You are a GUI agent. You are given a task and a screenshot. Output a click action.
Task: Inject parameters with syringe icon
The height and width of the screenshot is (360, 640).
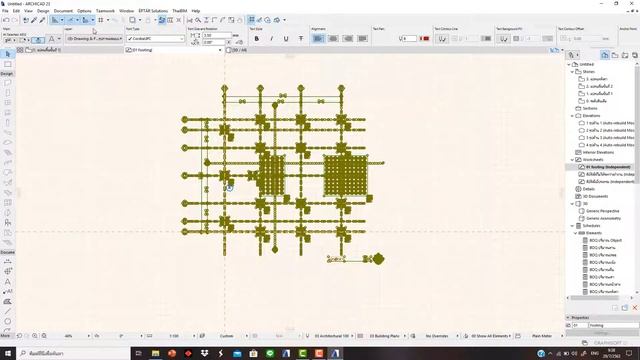(x=42, y=20)
